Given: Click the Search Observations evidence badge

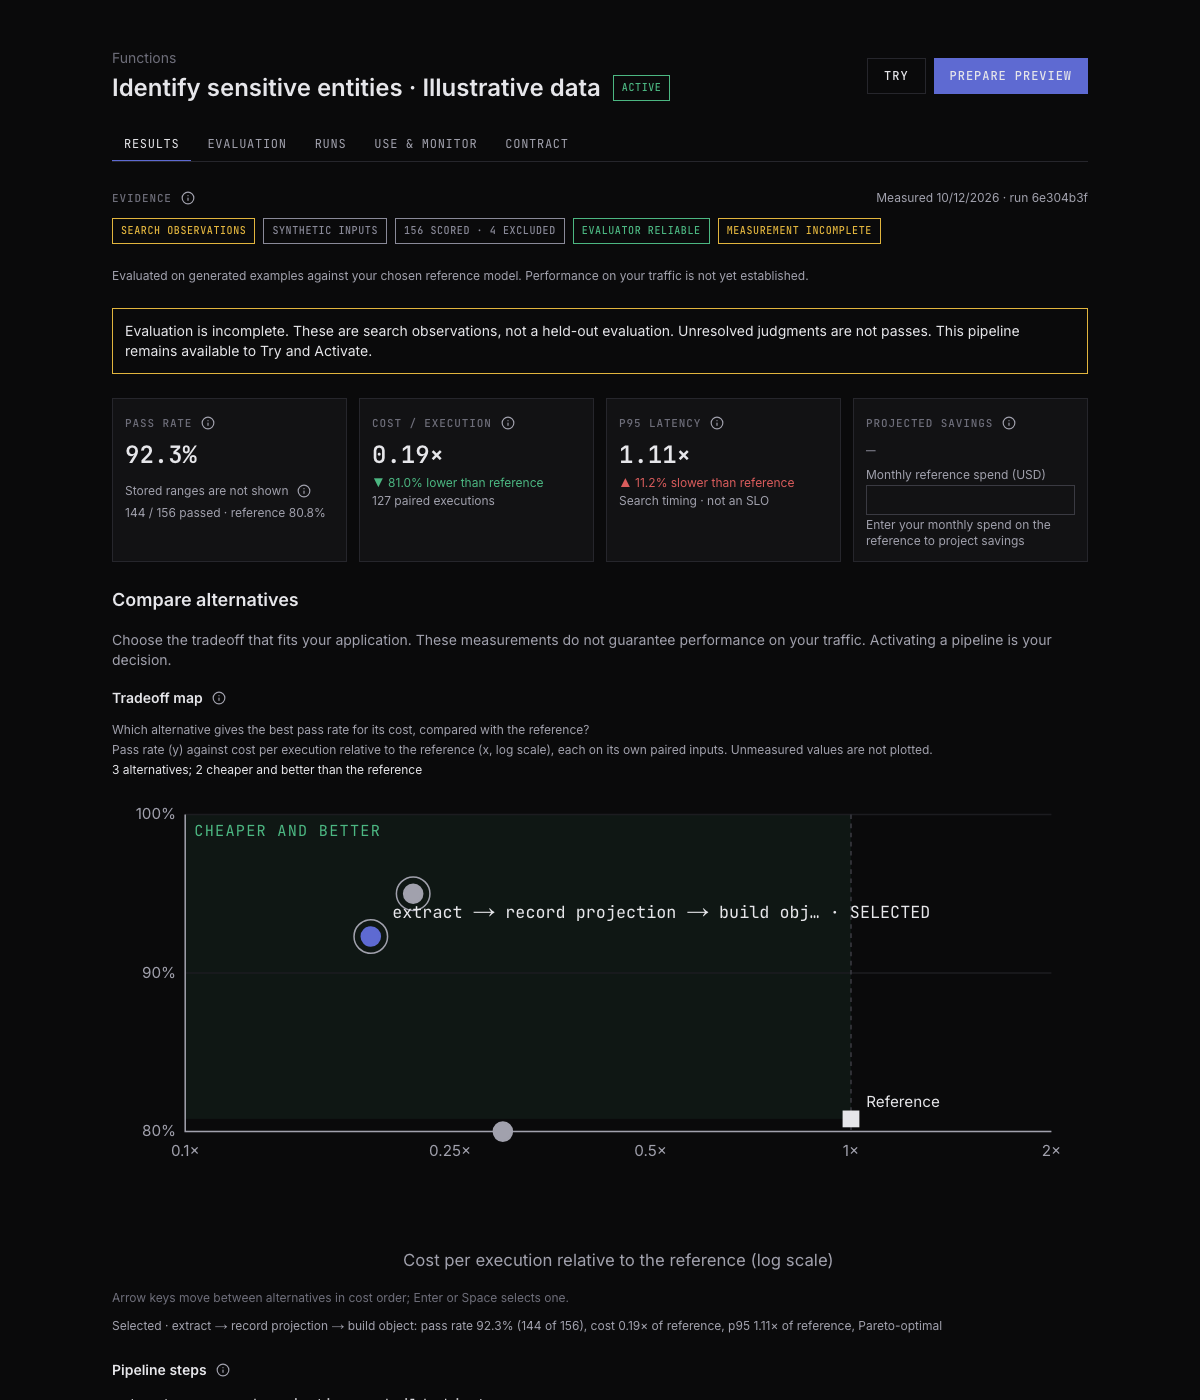Looking at the screenshot, I should tap(183, 231).
